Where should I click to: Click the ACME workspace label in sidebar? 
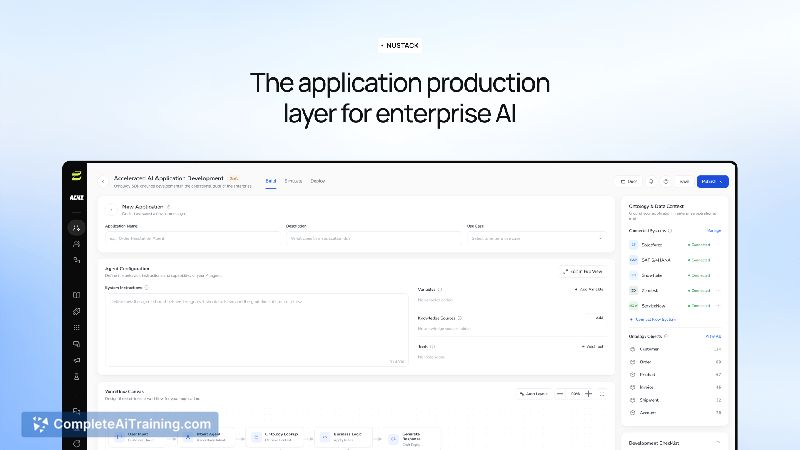(x=77, y=197)
